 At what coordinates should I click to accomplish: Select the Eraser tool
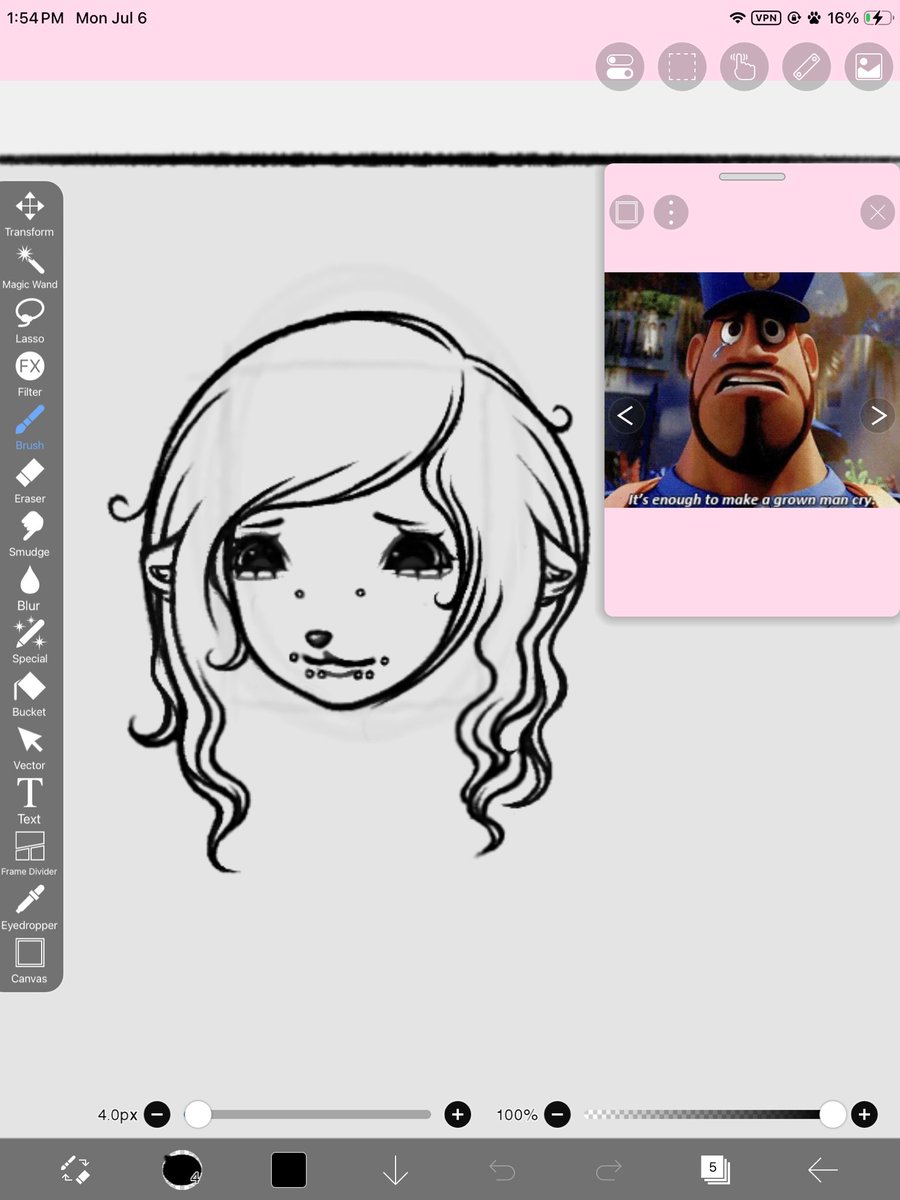[29, 481]
